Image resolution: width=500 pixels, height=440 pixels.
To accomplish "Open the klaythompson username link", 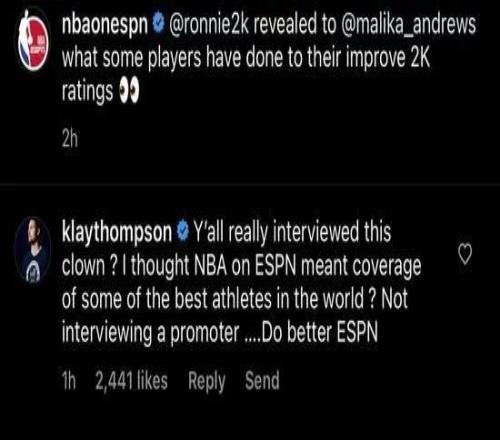I will coord(117,232).
